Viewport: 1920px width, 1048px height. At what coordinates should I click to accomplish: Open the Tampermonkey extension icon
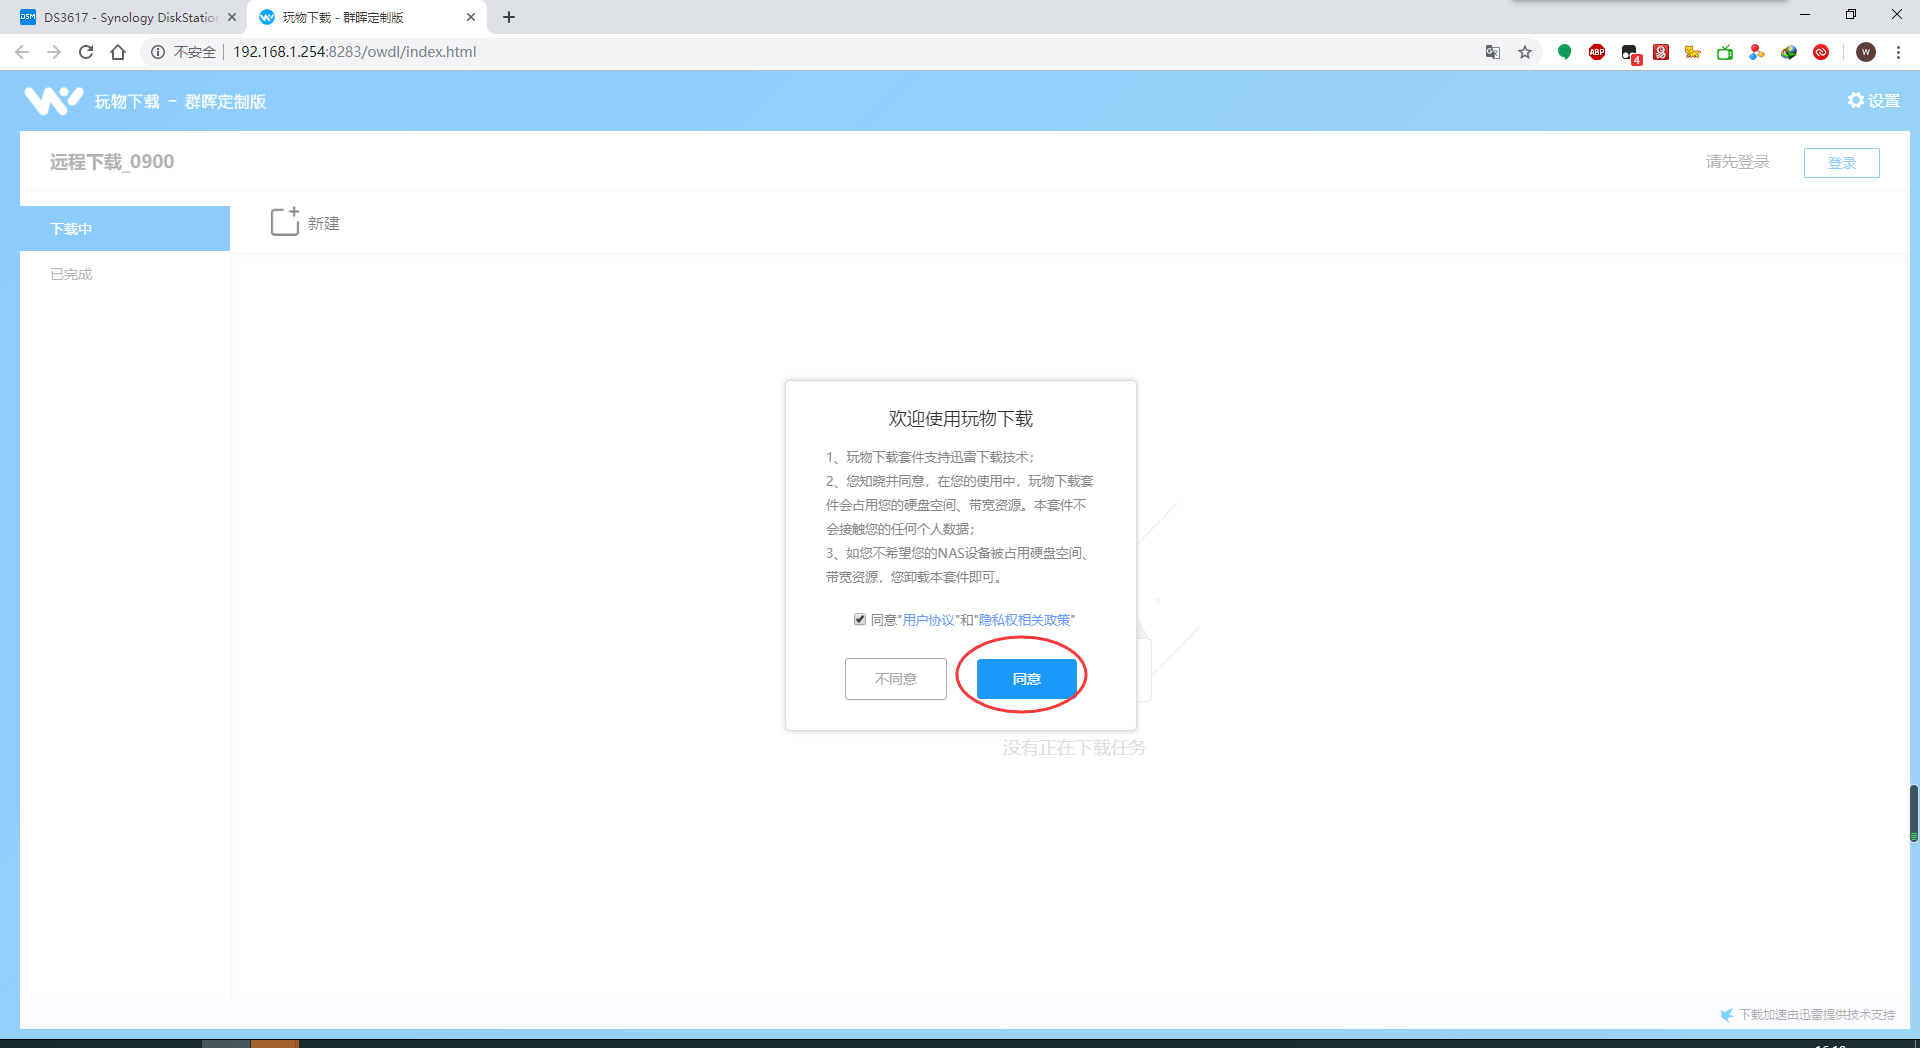click(x=1630, y=53)
